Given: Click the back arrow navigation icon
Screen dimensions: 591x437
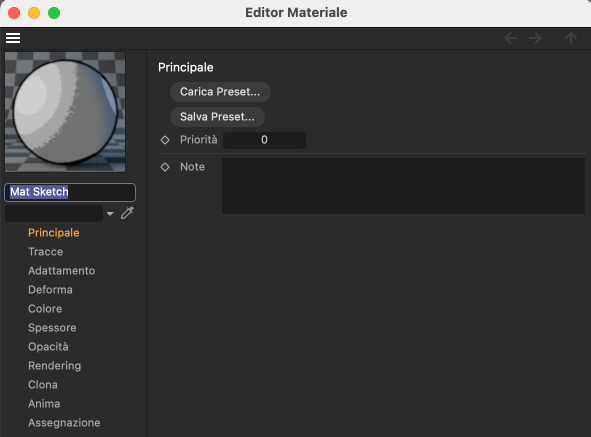Looking at the screenshot, I should click(511, 38).
